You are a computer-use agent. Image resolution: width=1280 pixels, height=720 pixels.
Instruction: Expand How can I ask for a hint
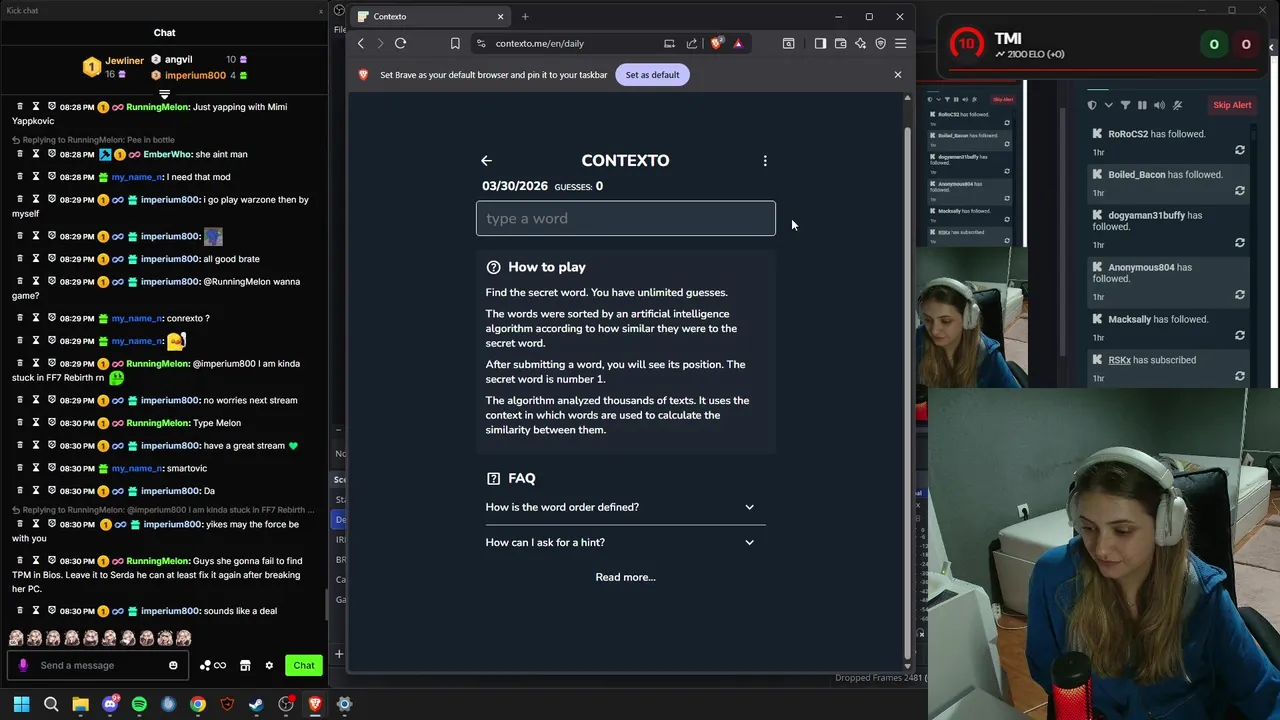click(625, 542)
